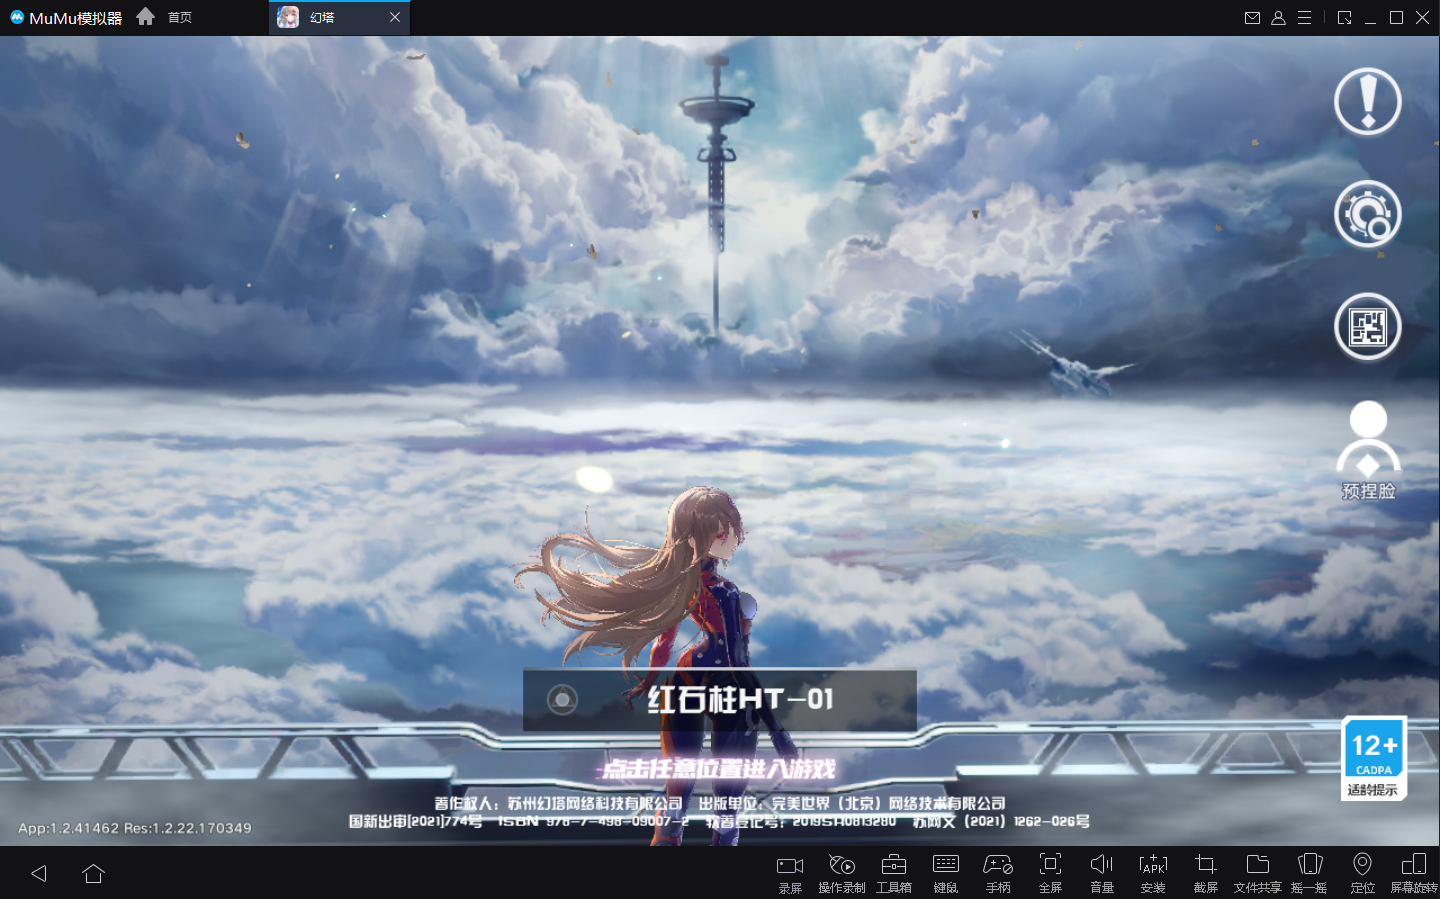Image resolution: width=1440 pixels, height=899 pixels.
Task: Open 手柄 gamepad settings
Action: (998, 873)
